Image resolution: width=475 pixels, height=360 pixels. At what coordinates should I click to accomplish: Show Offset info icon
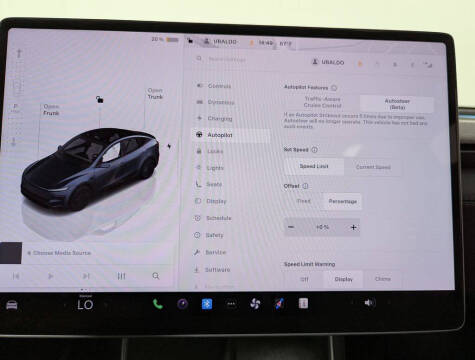[305, 186]
